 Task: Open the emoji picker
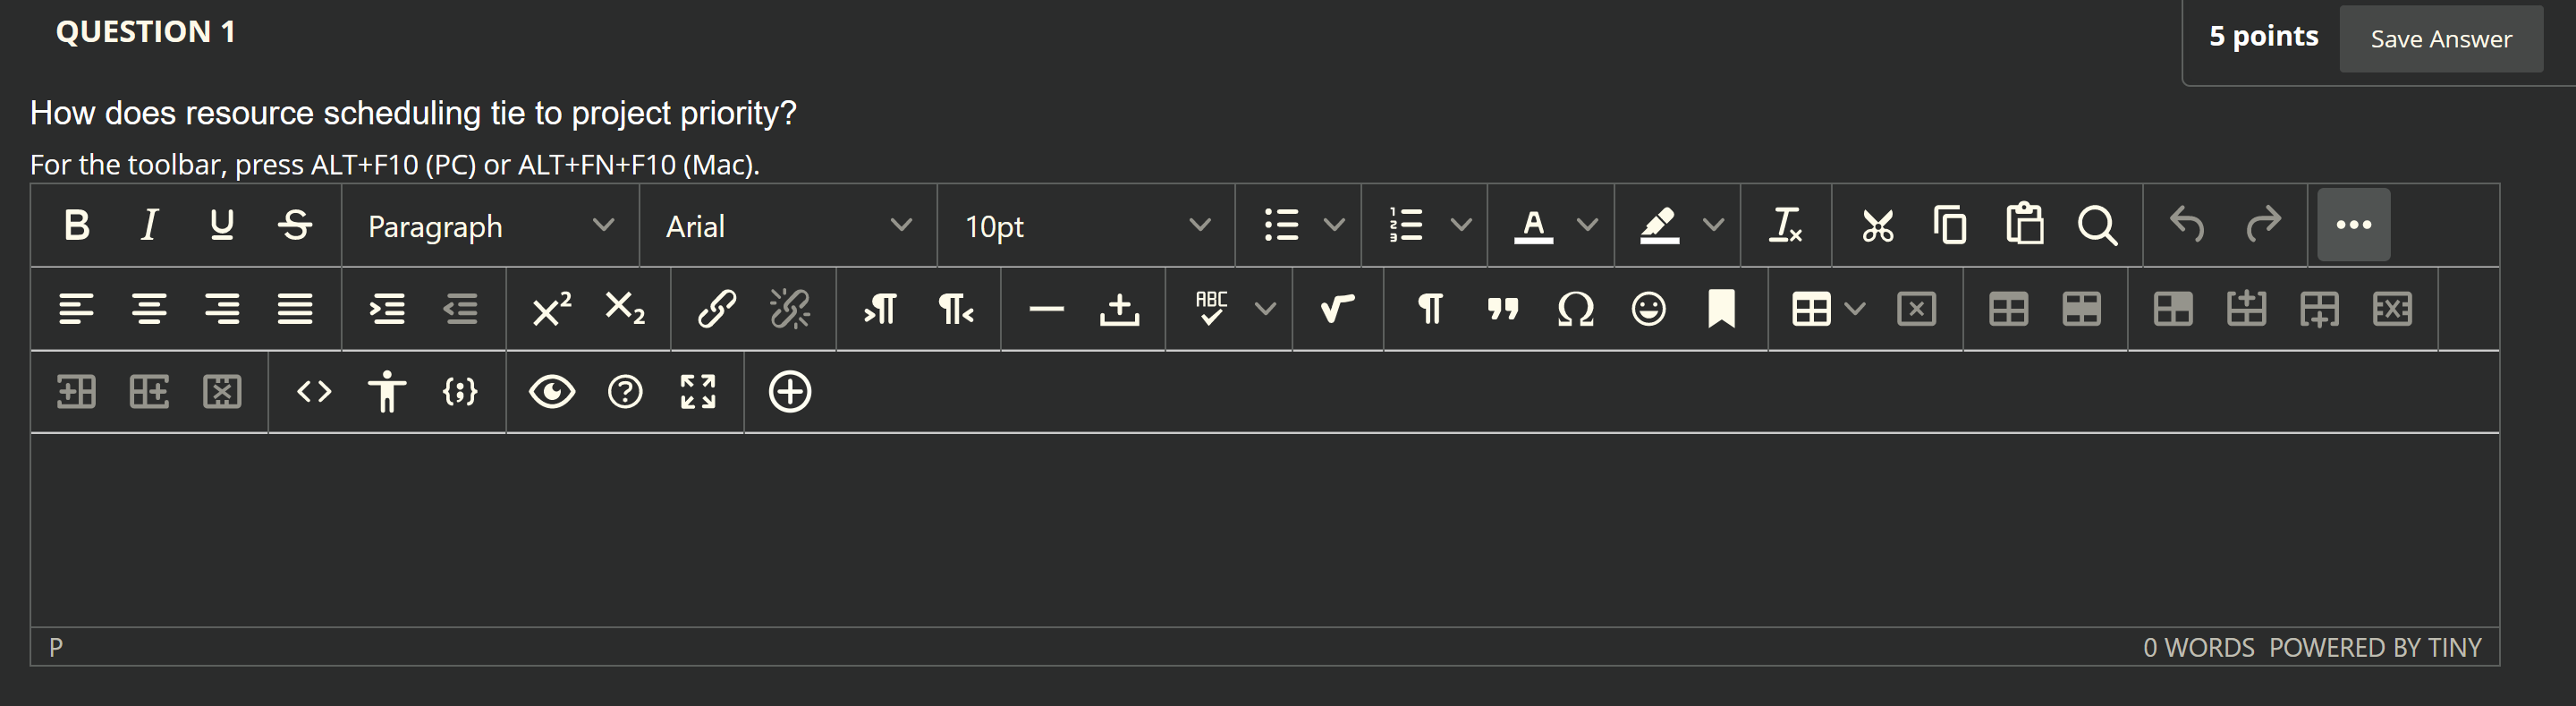tap(1649, 310)
